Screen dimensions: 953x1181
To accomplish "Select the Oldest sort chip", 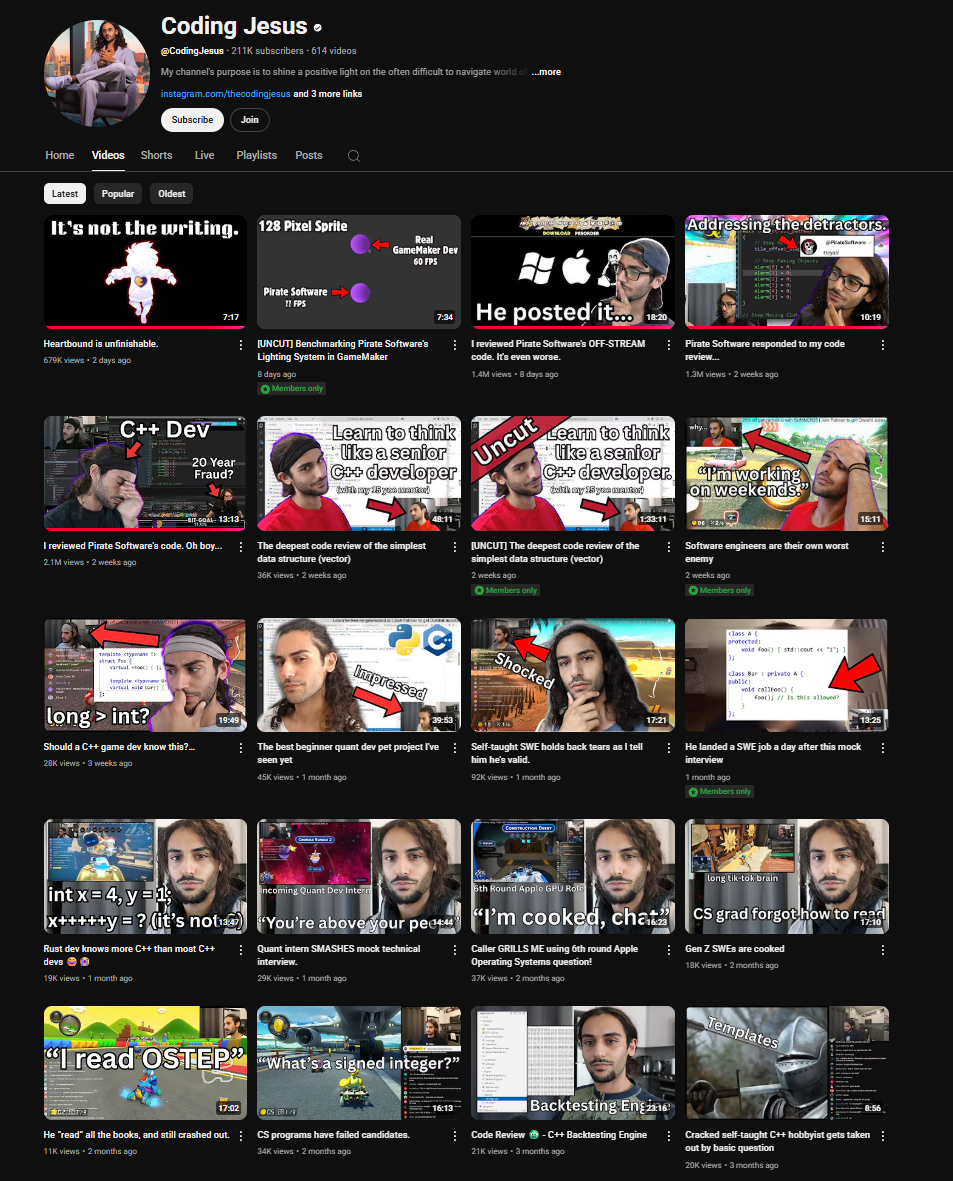I will (172, 194).
